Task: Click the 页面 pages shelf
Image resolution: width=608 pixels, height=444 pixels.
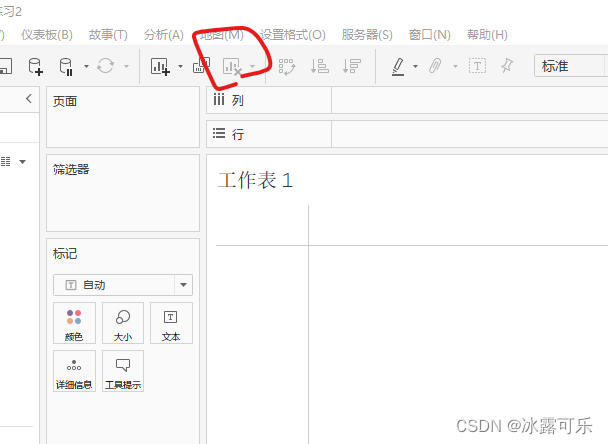Action: point(123,117)
